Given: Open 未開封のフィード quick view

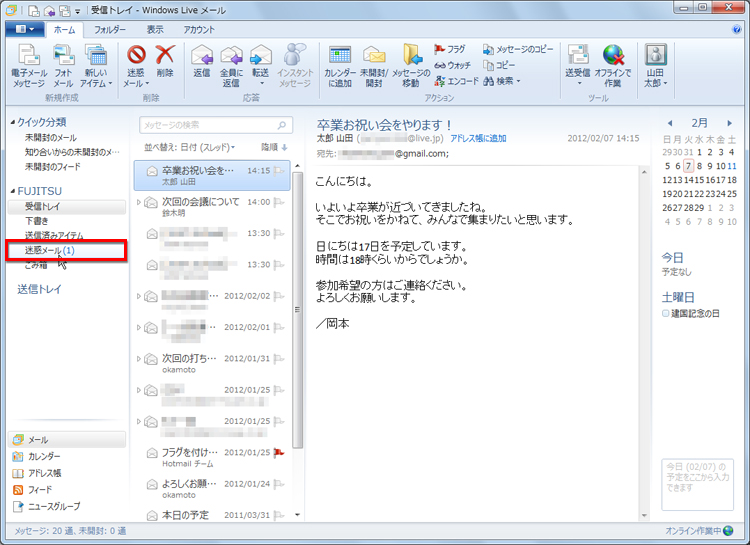Looking at the screenshot, I should [53, 167].
